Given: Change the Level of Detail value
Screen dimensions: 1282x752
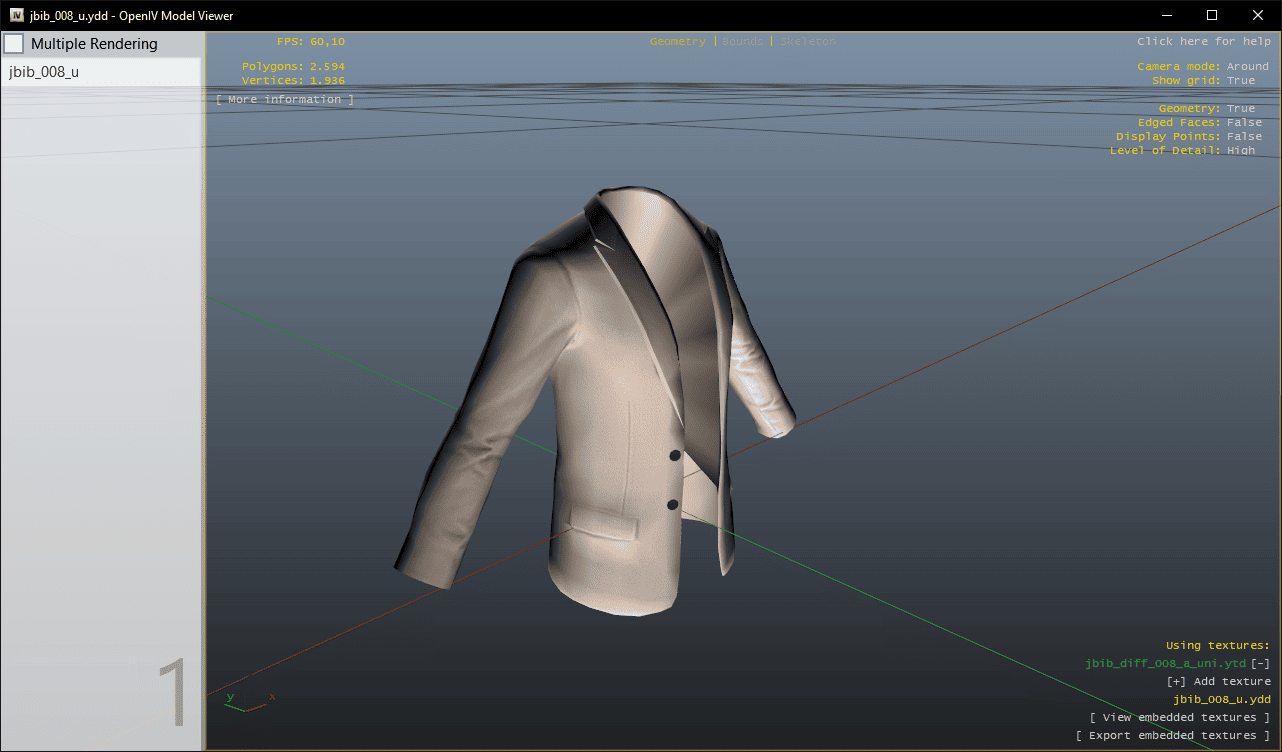Looking at the screenshot, I should click(x=1240, y=151).
